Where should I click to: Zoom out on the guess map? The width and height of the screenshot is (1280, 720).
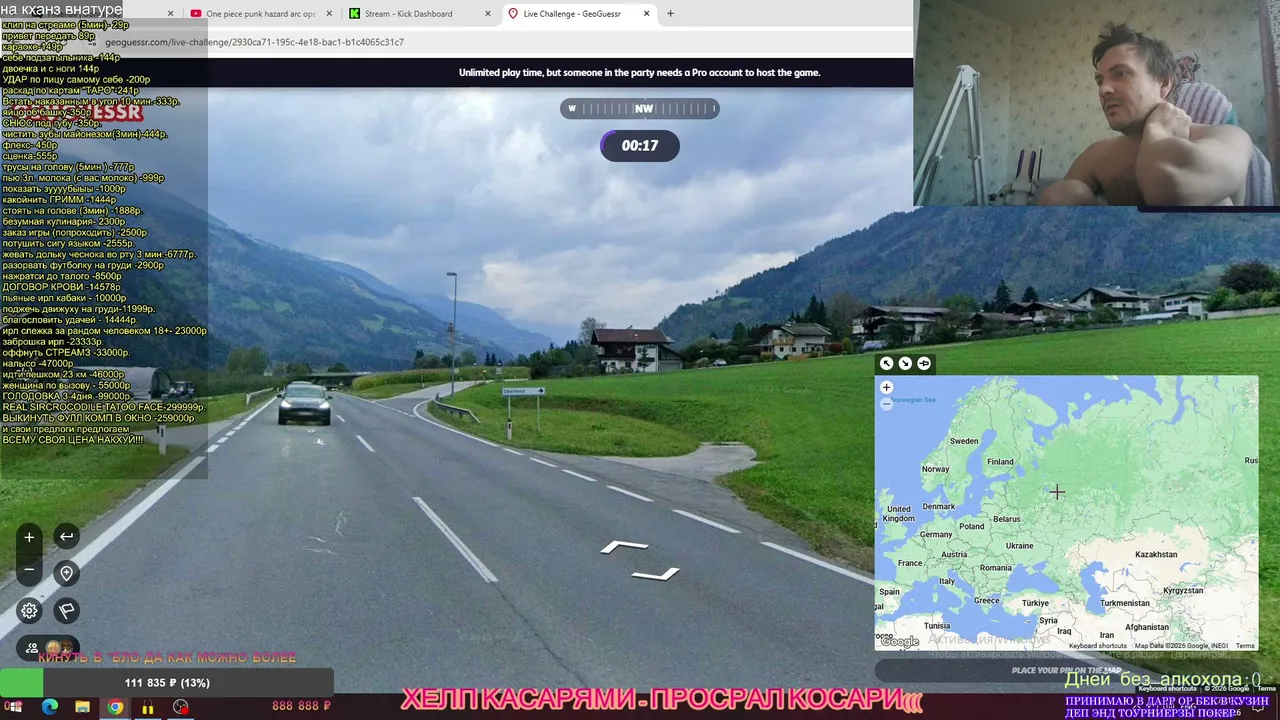(x=886, y=404)
